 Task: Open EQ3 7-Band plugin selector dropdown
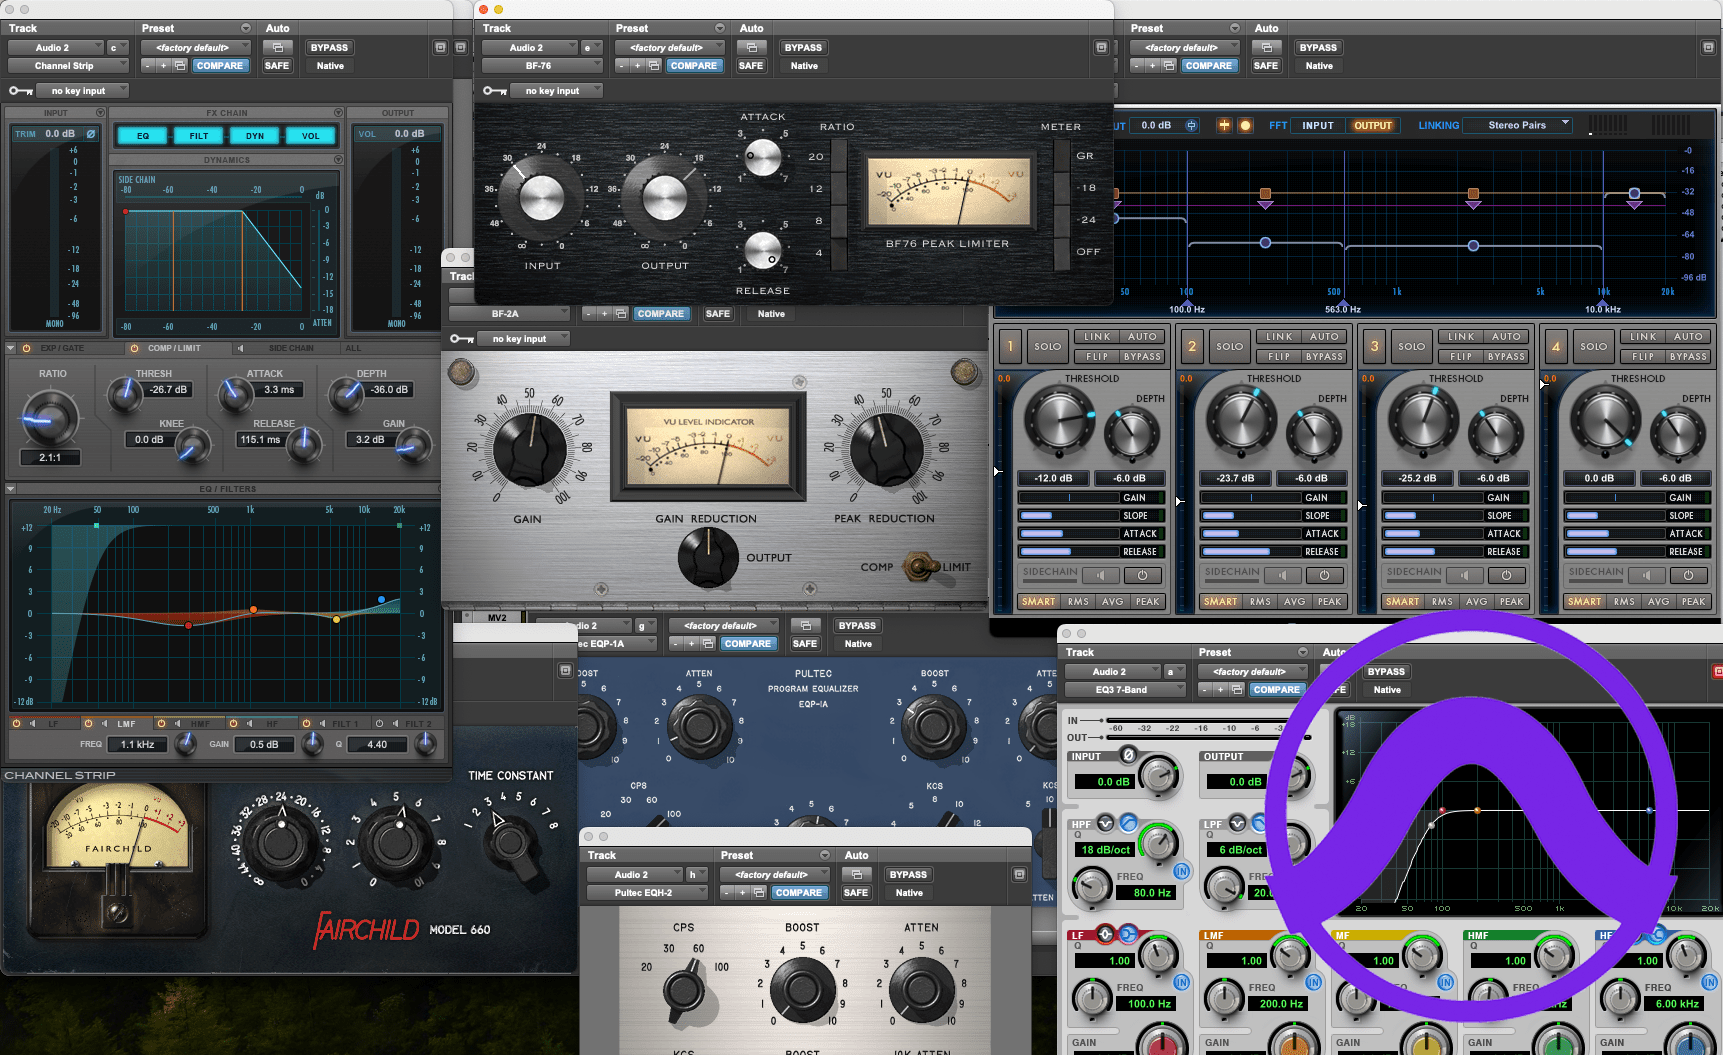tap(1124, 690)
